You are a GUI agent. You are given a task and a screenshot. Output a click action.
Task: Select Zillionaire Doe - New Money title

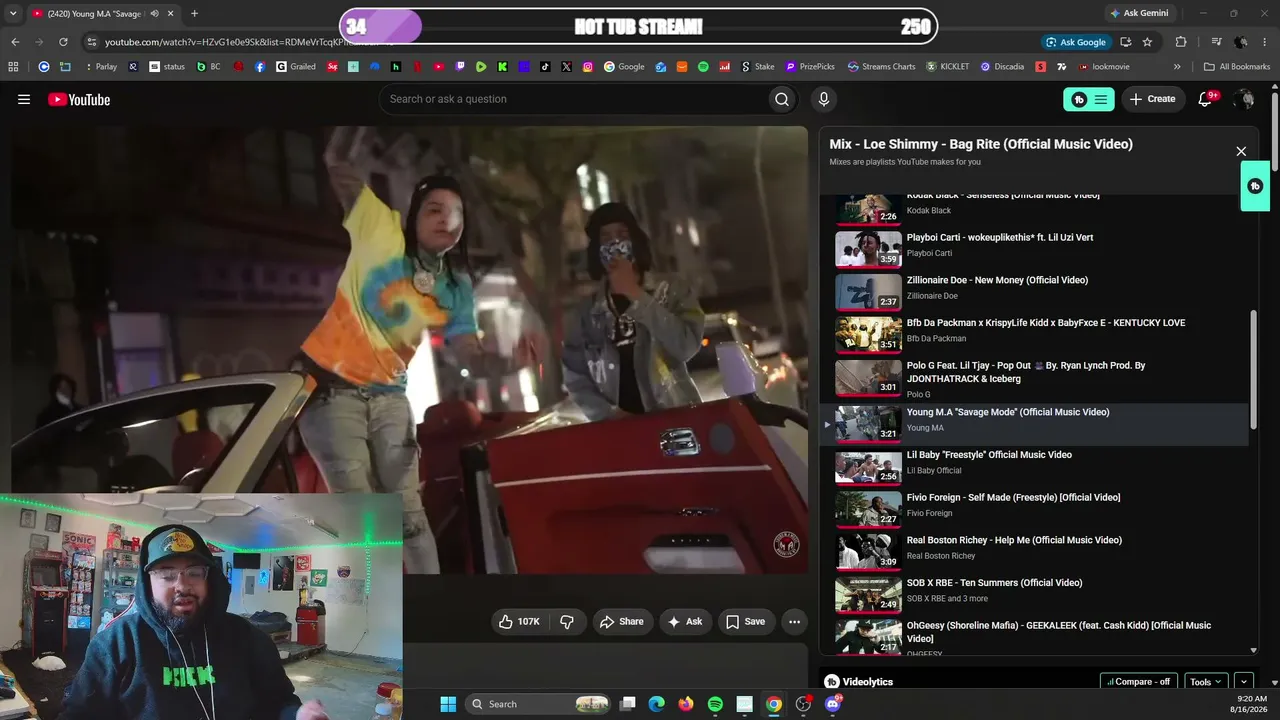click(997, 280)
